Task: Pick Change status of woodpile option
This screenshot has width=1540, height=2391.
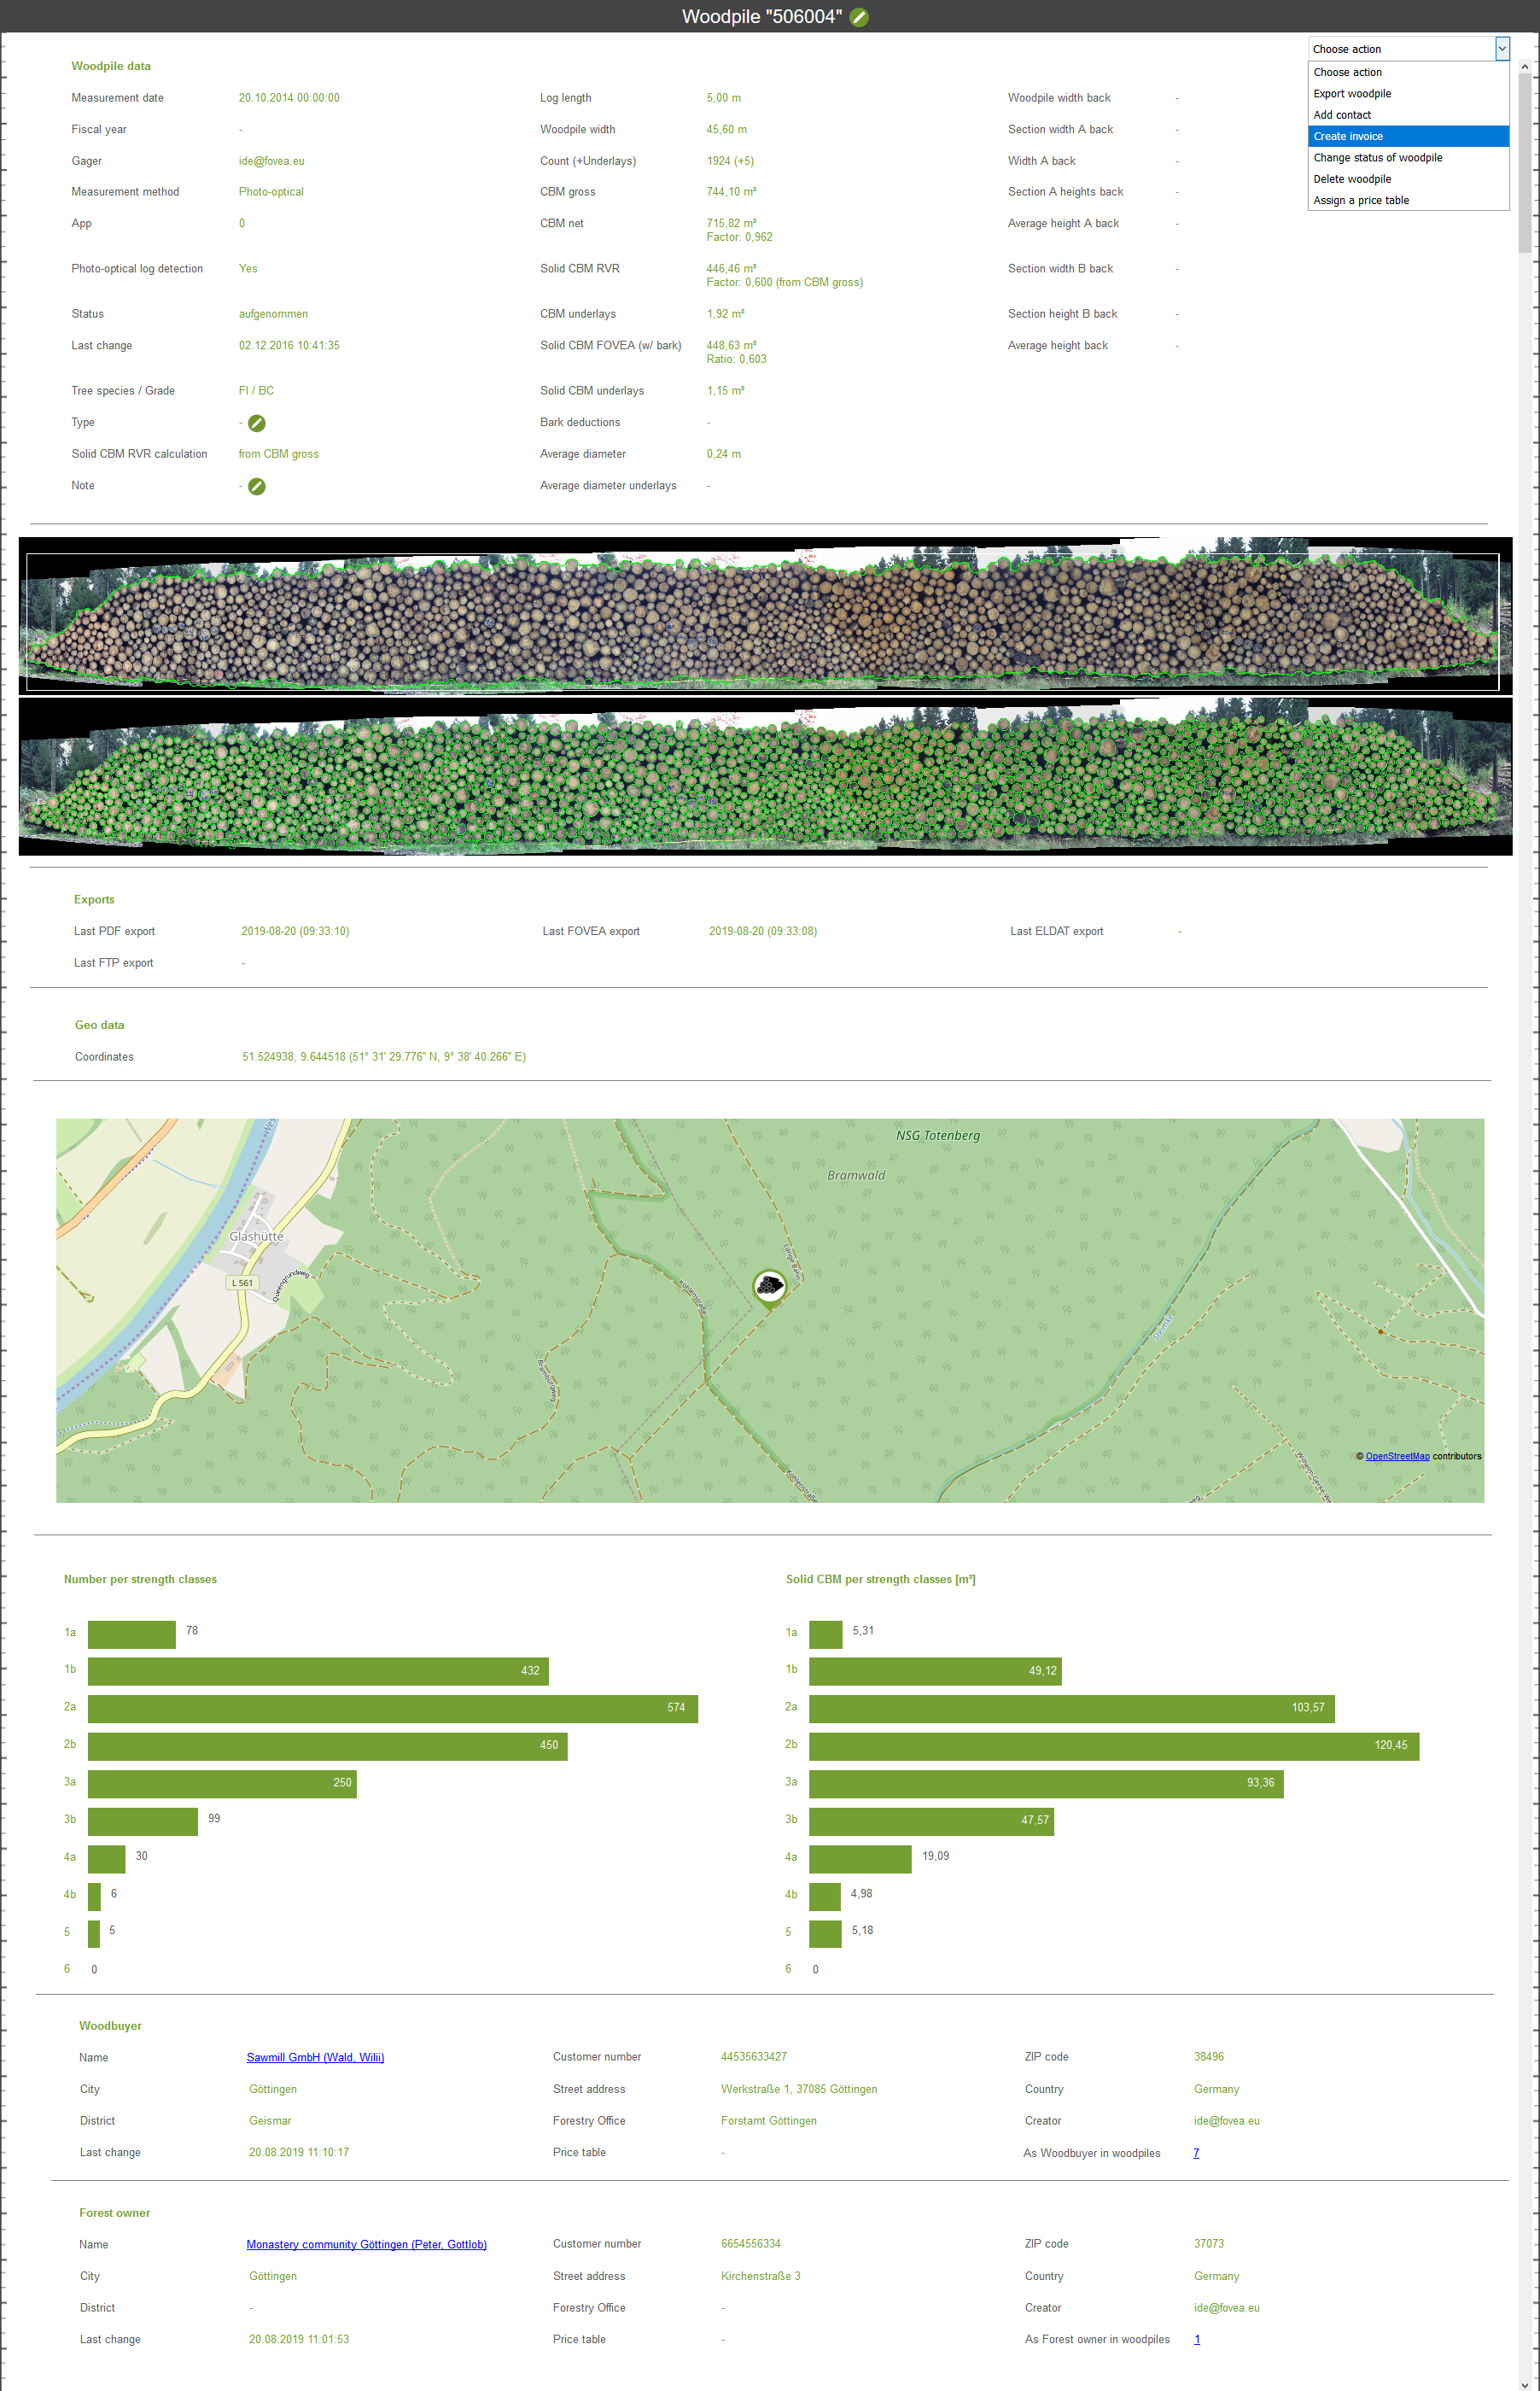Action: 1377,158
